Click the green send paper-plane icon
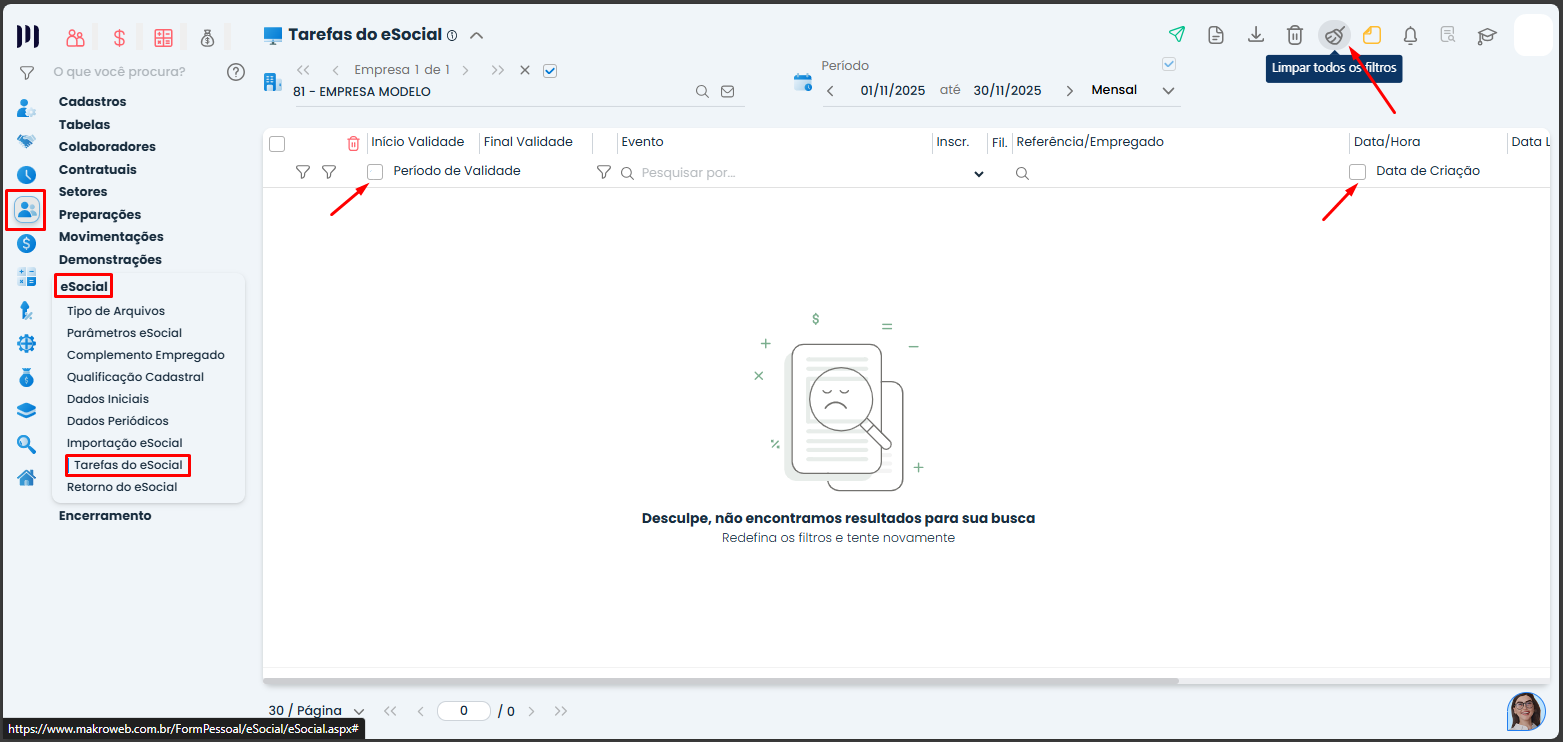The width and height of the screenshot is (1563, 742). tap(1177, 35)
